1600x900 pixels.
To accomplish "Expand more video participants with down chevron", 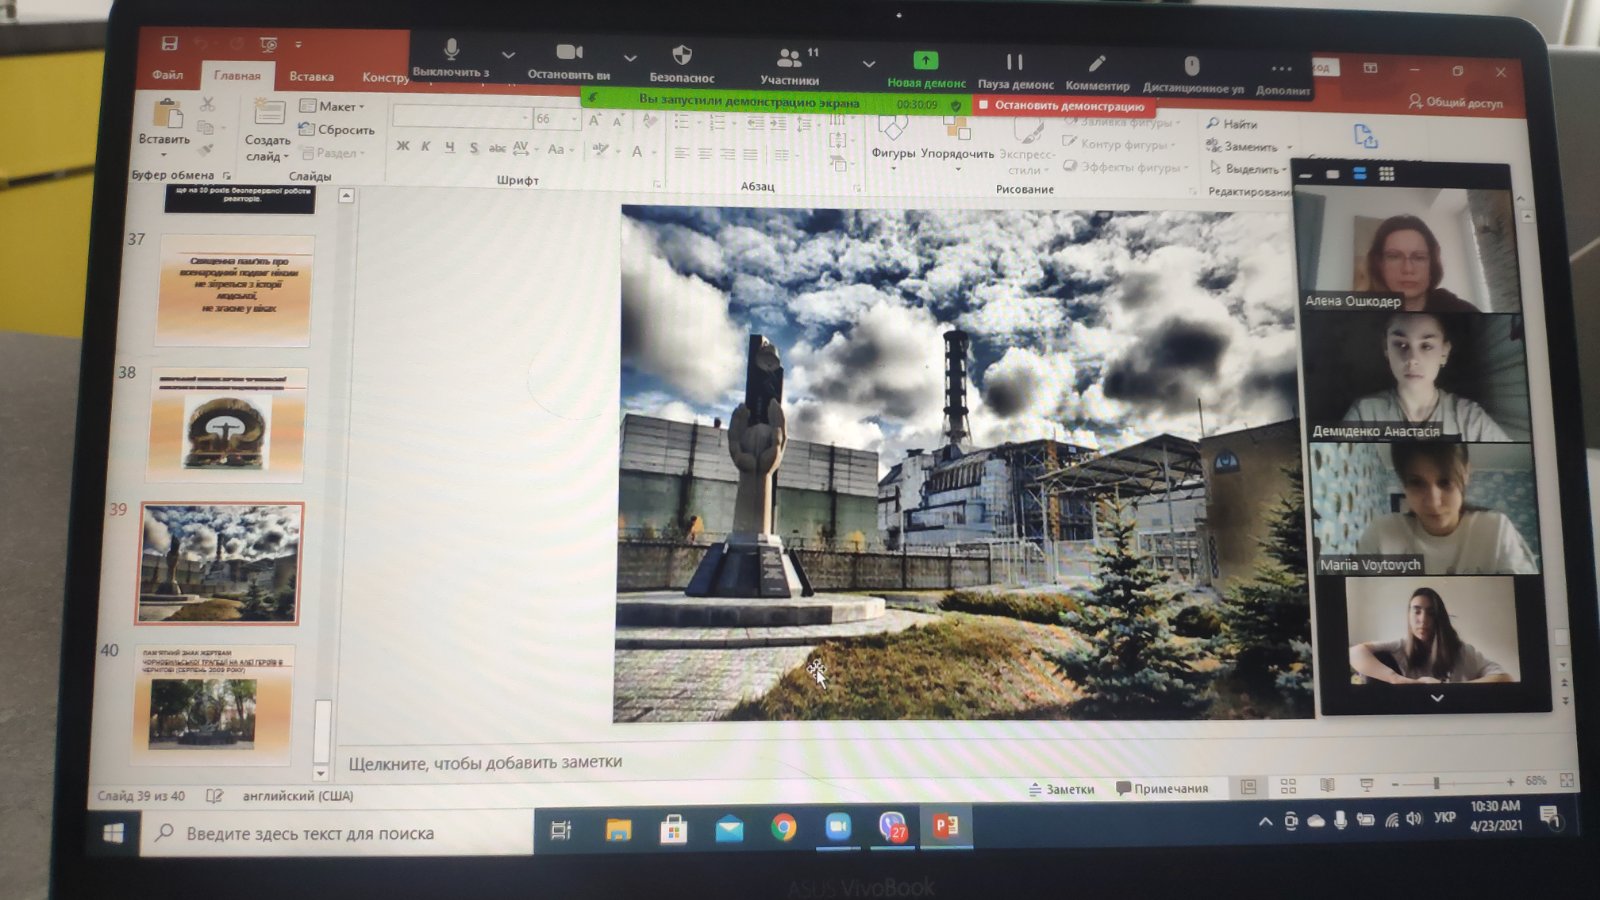I will tap(1436, 698).
